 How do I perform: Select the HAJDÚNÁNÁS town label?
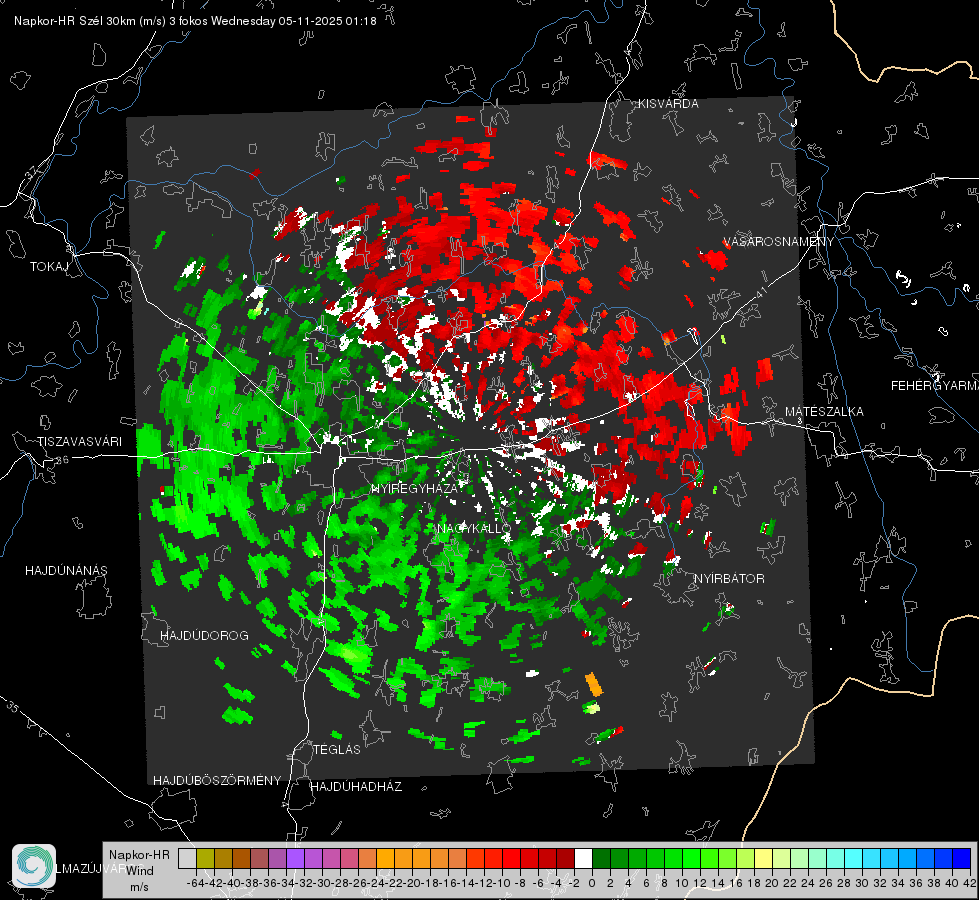coord(66,571)
